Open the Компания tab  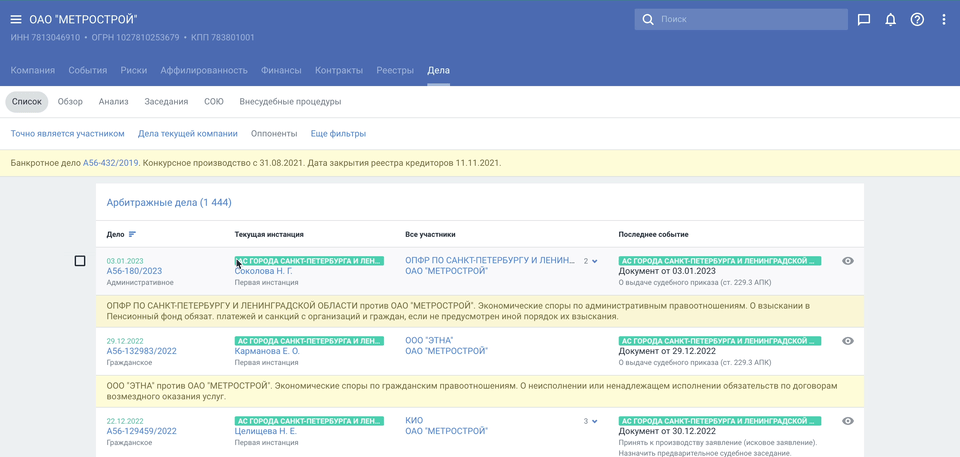click(x=32, y=70)
